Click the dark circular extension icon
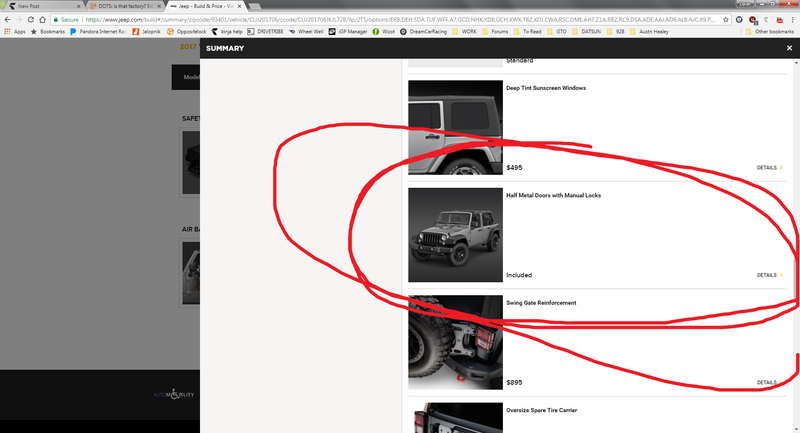 pyautogui.click(x=739, y=19)
